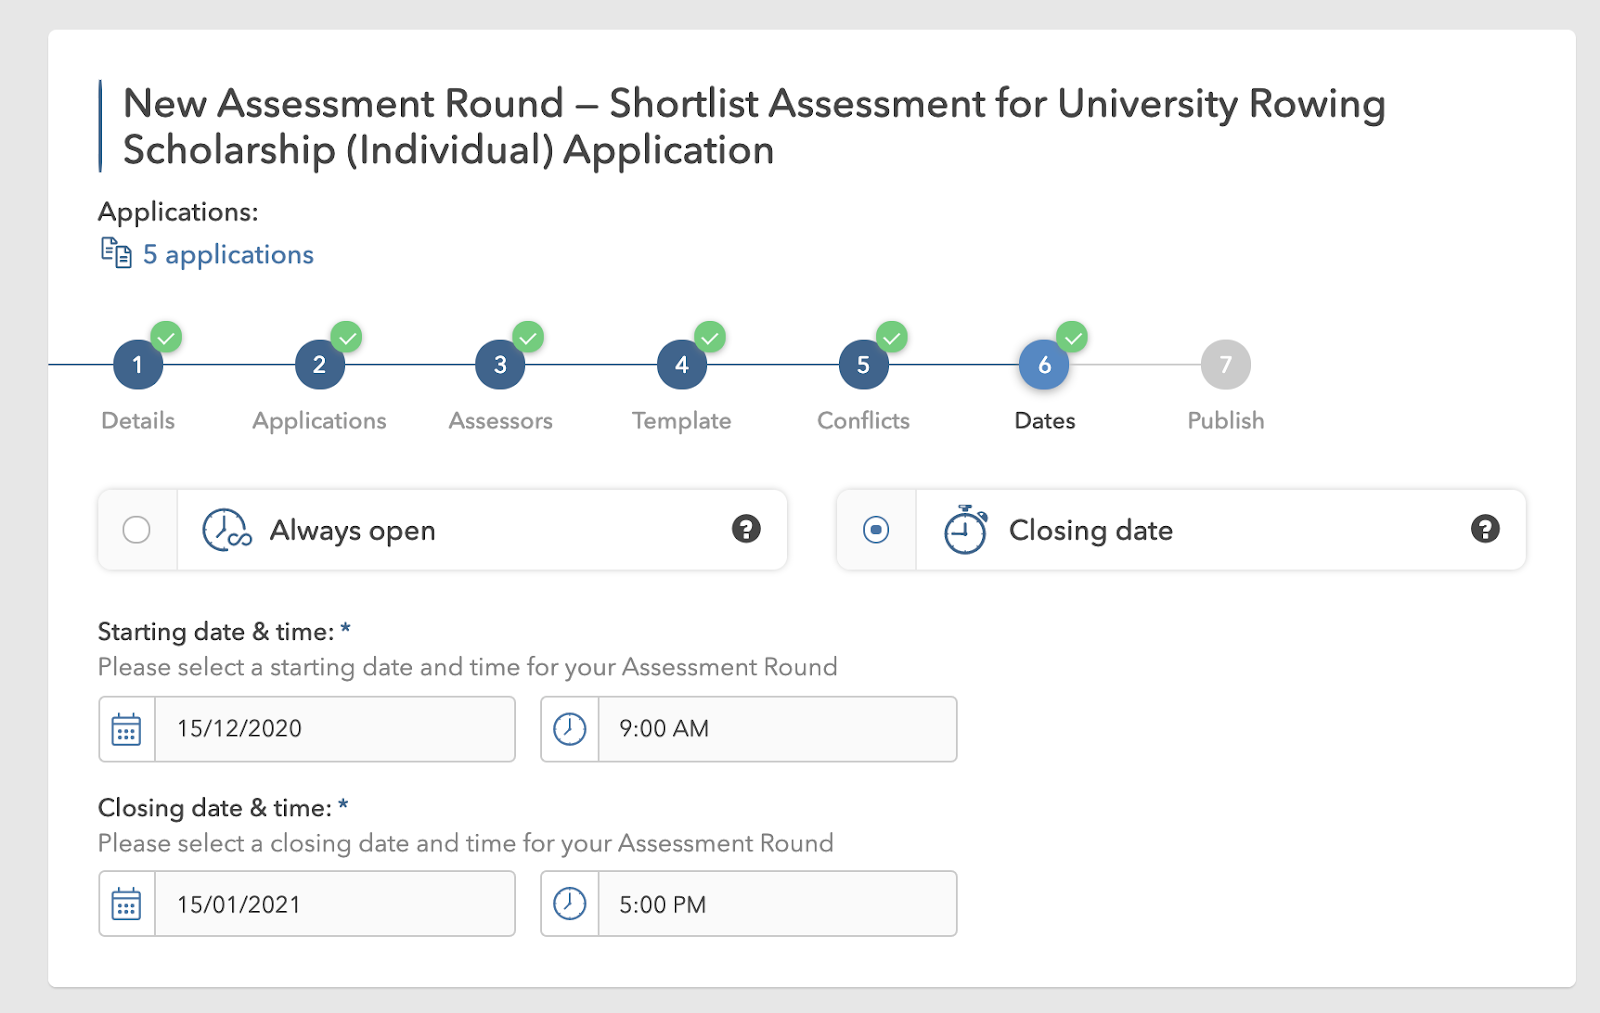Viewport: 1600px width, 1013px height.
Task: Open the closing date calendar icon
Action: (127, 905)
